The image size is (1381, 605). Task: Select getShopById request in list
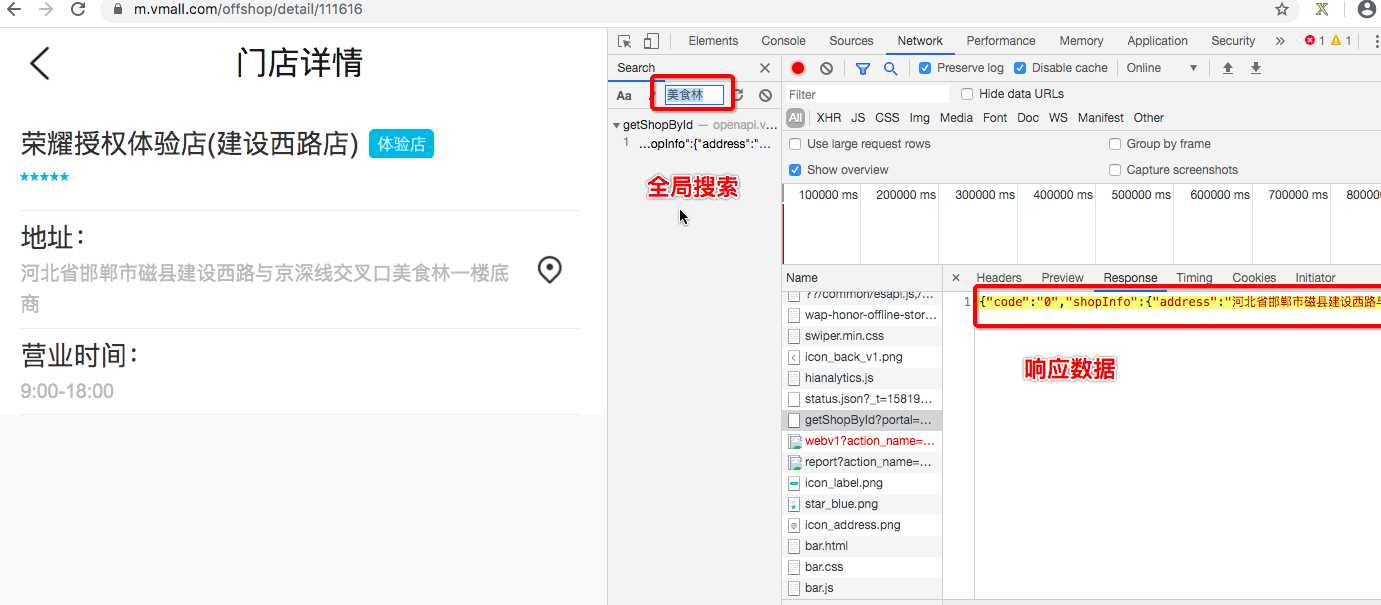(862, 420)
